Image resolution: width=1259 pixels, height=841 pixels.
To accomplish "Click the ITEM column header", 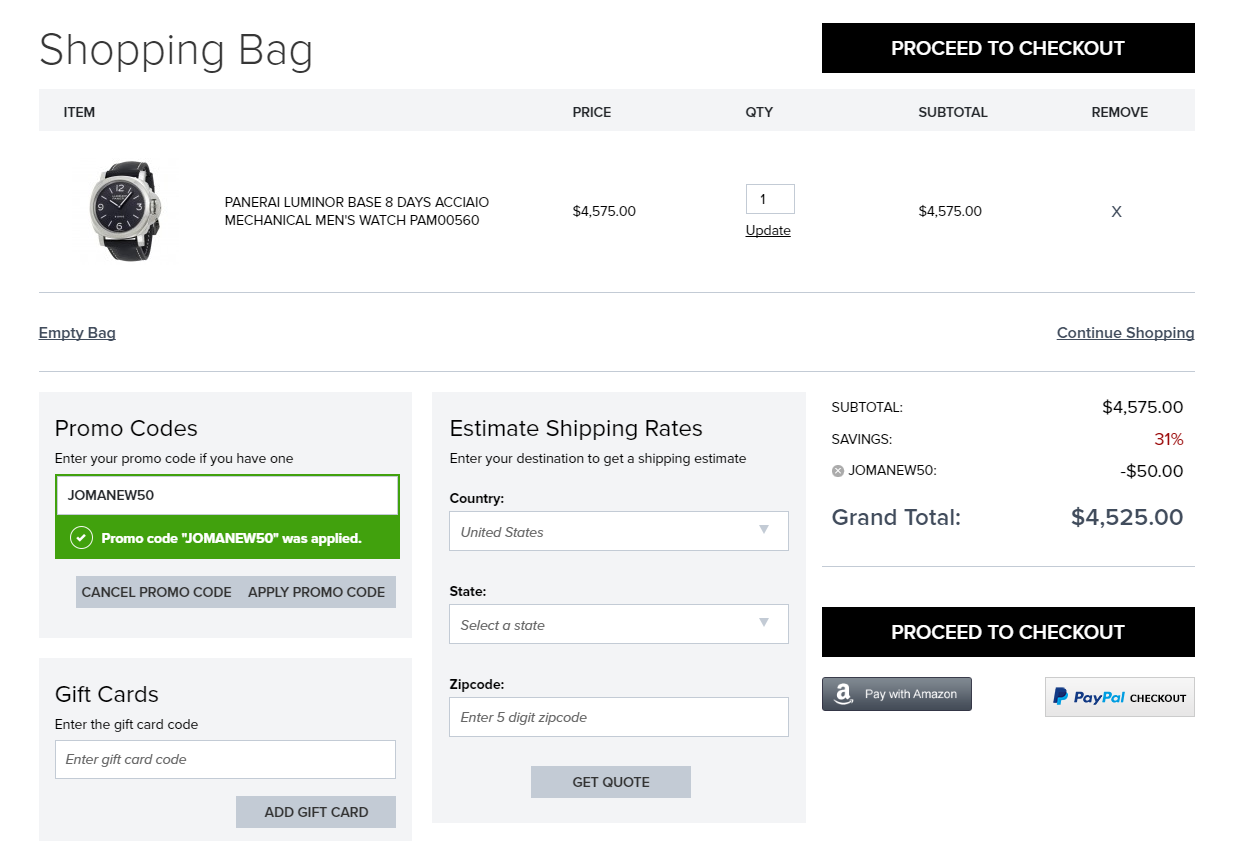I will (79, 112).
